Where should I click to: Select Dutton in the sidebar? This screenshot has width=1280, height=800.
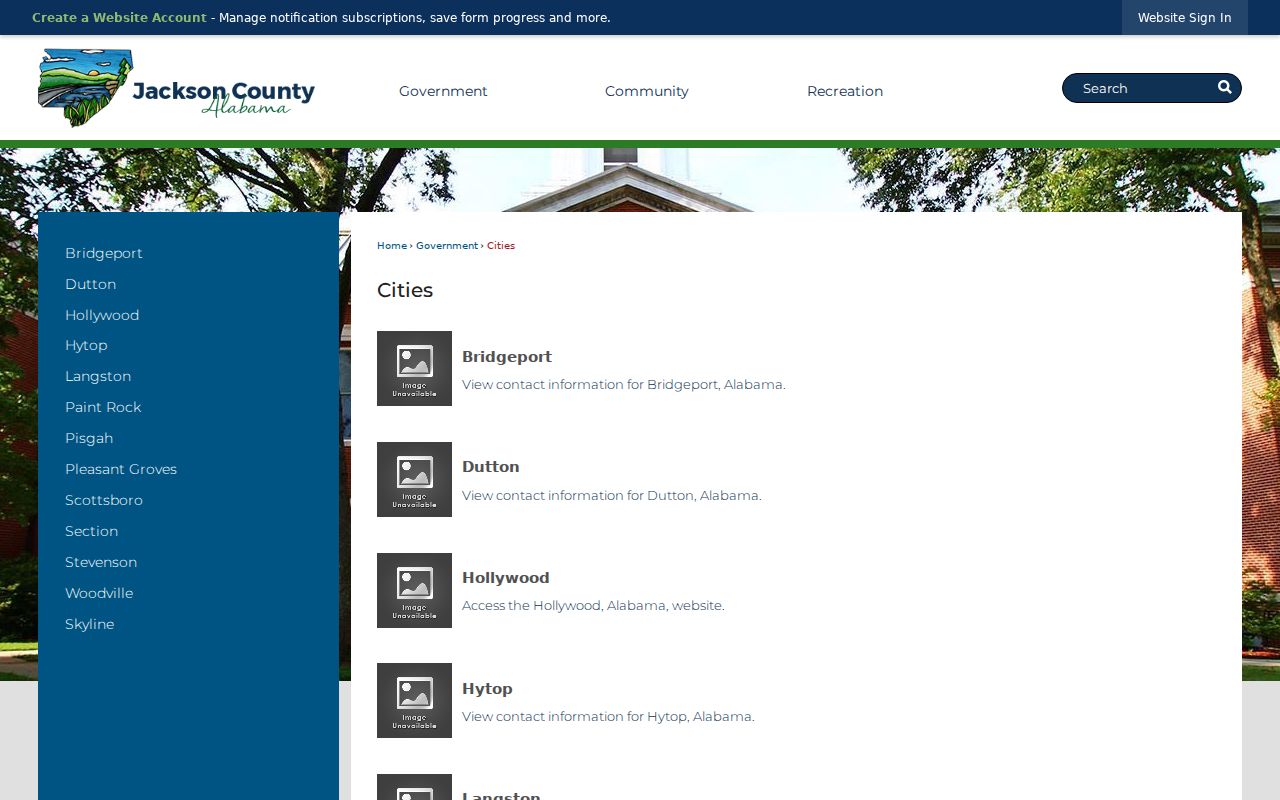click(90, 284)
